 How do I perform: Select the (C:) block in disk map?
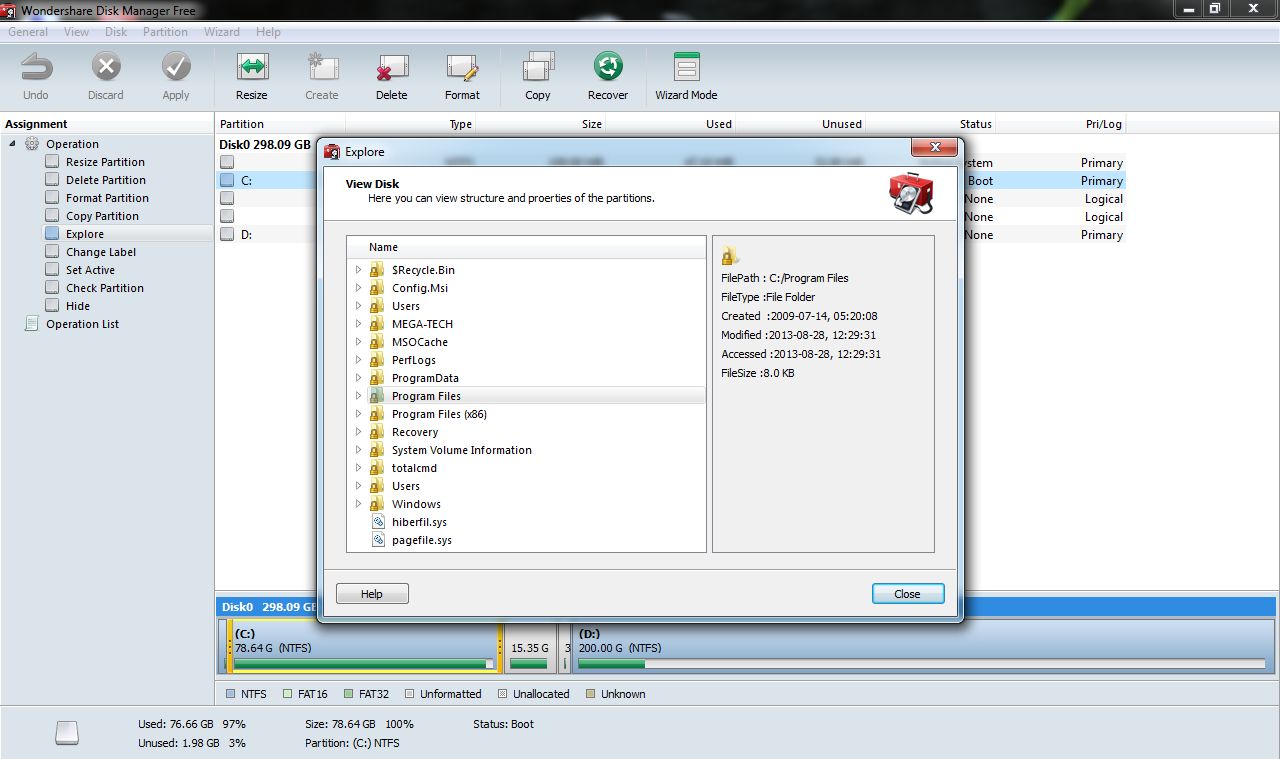(x=363, y=647)
